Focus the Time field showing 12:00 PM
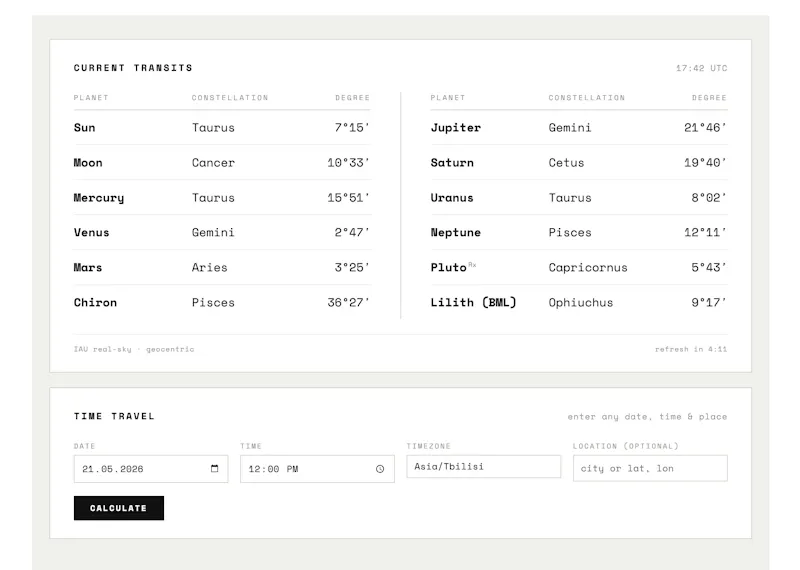 coord(317,469)
